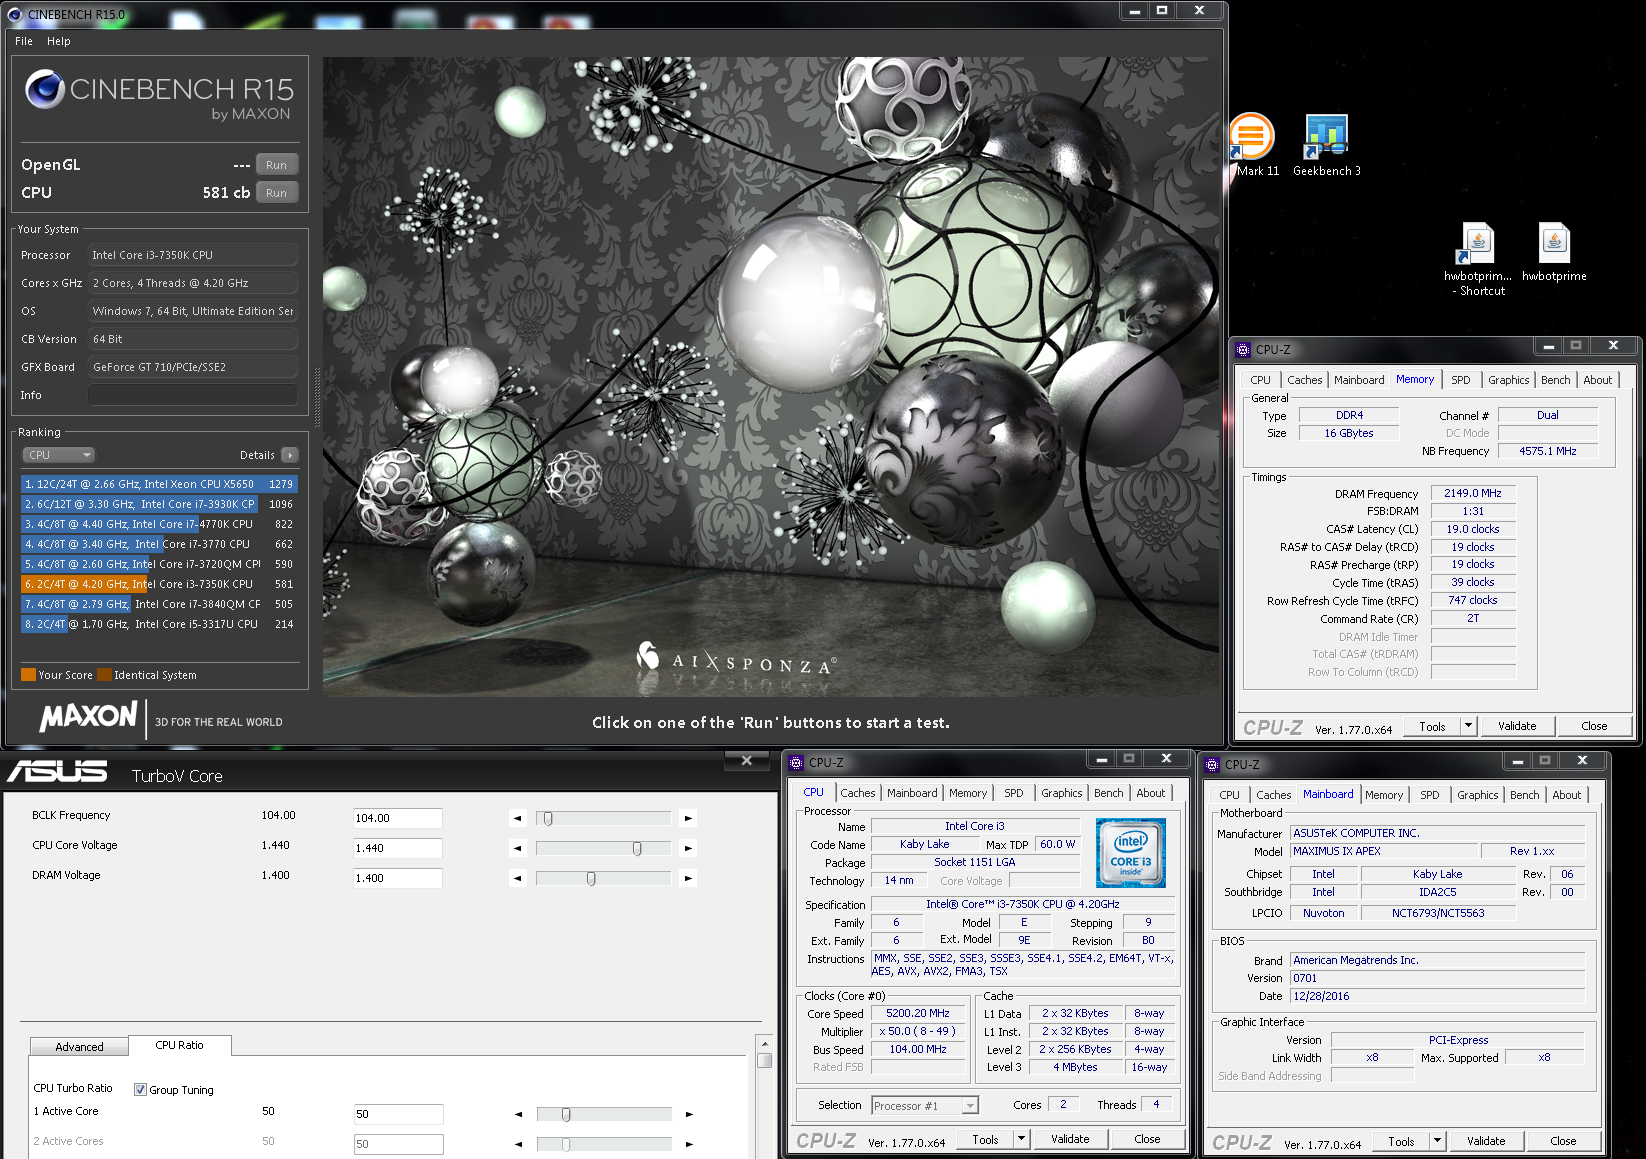Click the 1 Active Core input field
This screenshot has height=1159, width=1646.
[x=398, y=1114]
